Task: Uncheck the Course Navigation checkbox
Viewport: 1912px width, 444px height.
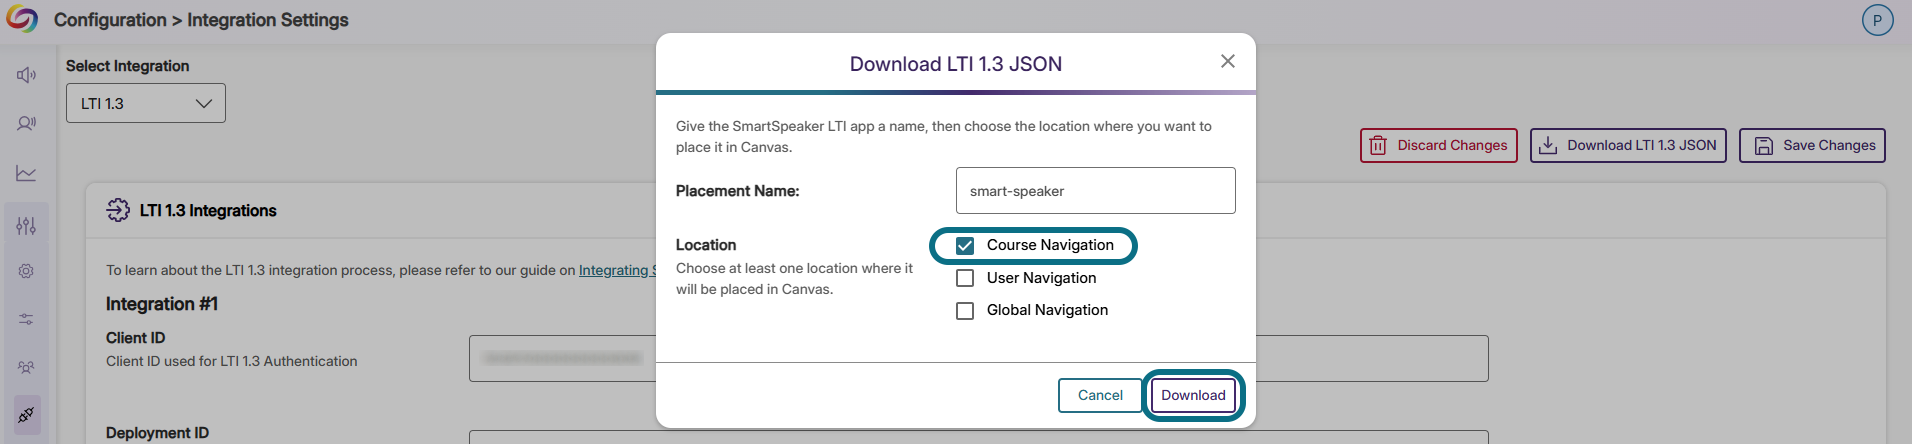Action: click(x=965, y=246)
